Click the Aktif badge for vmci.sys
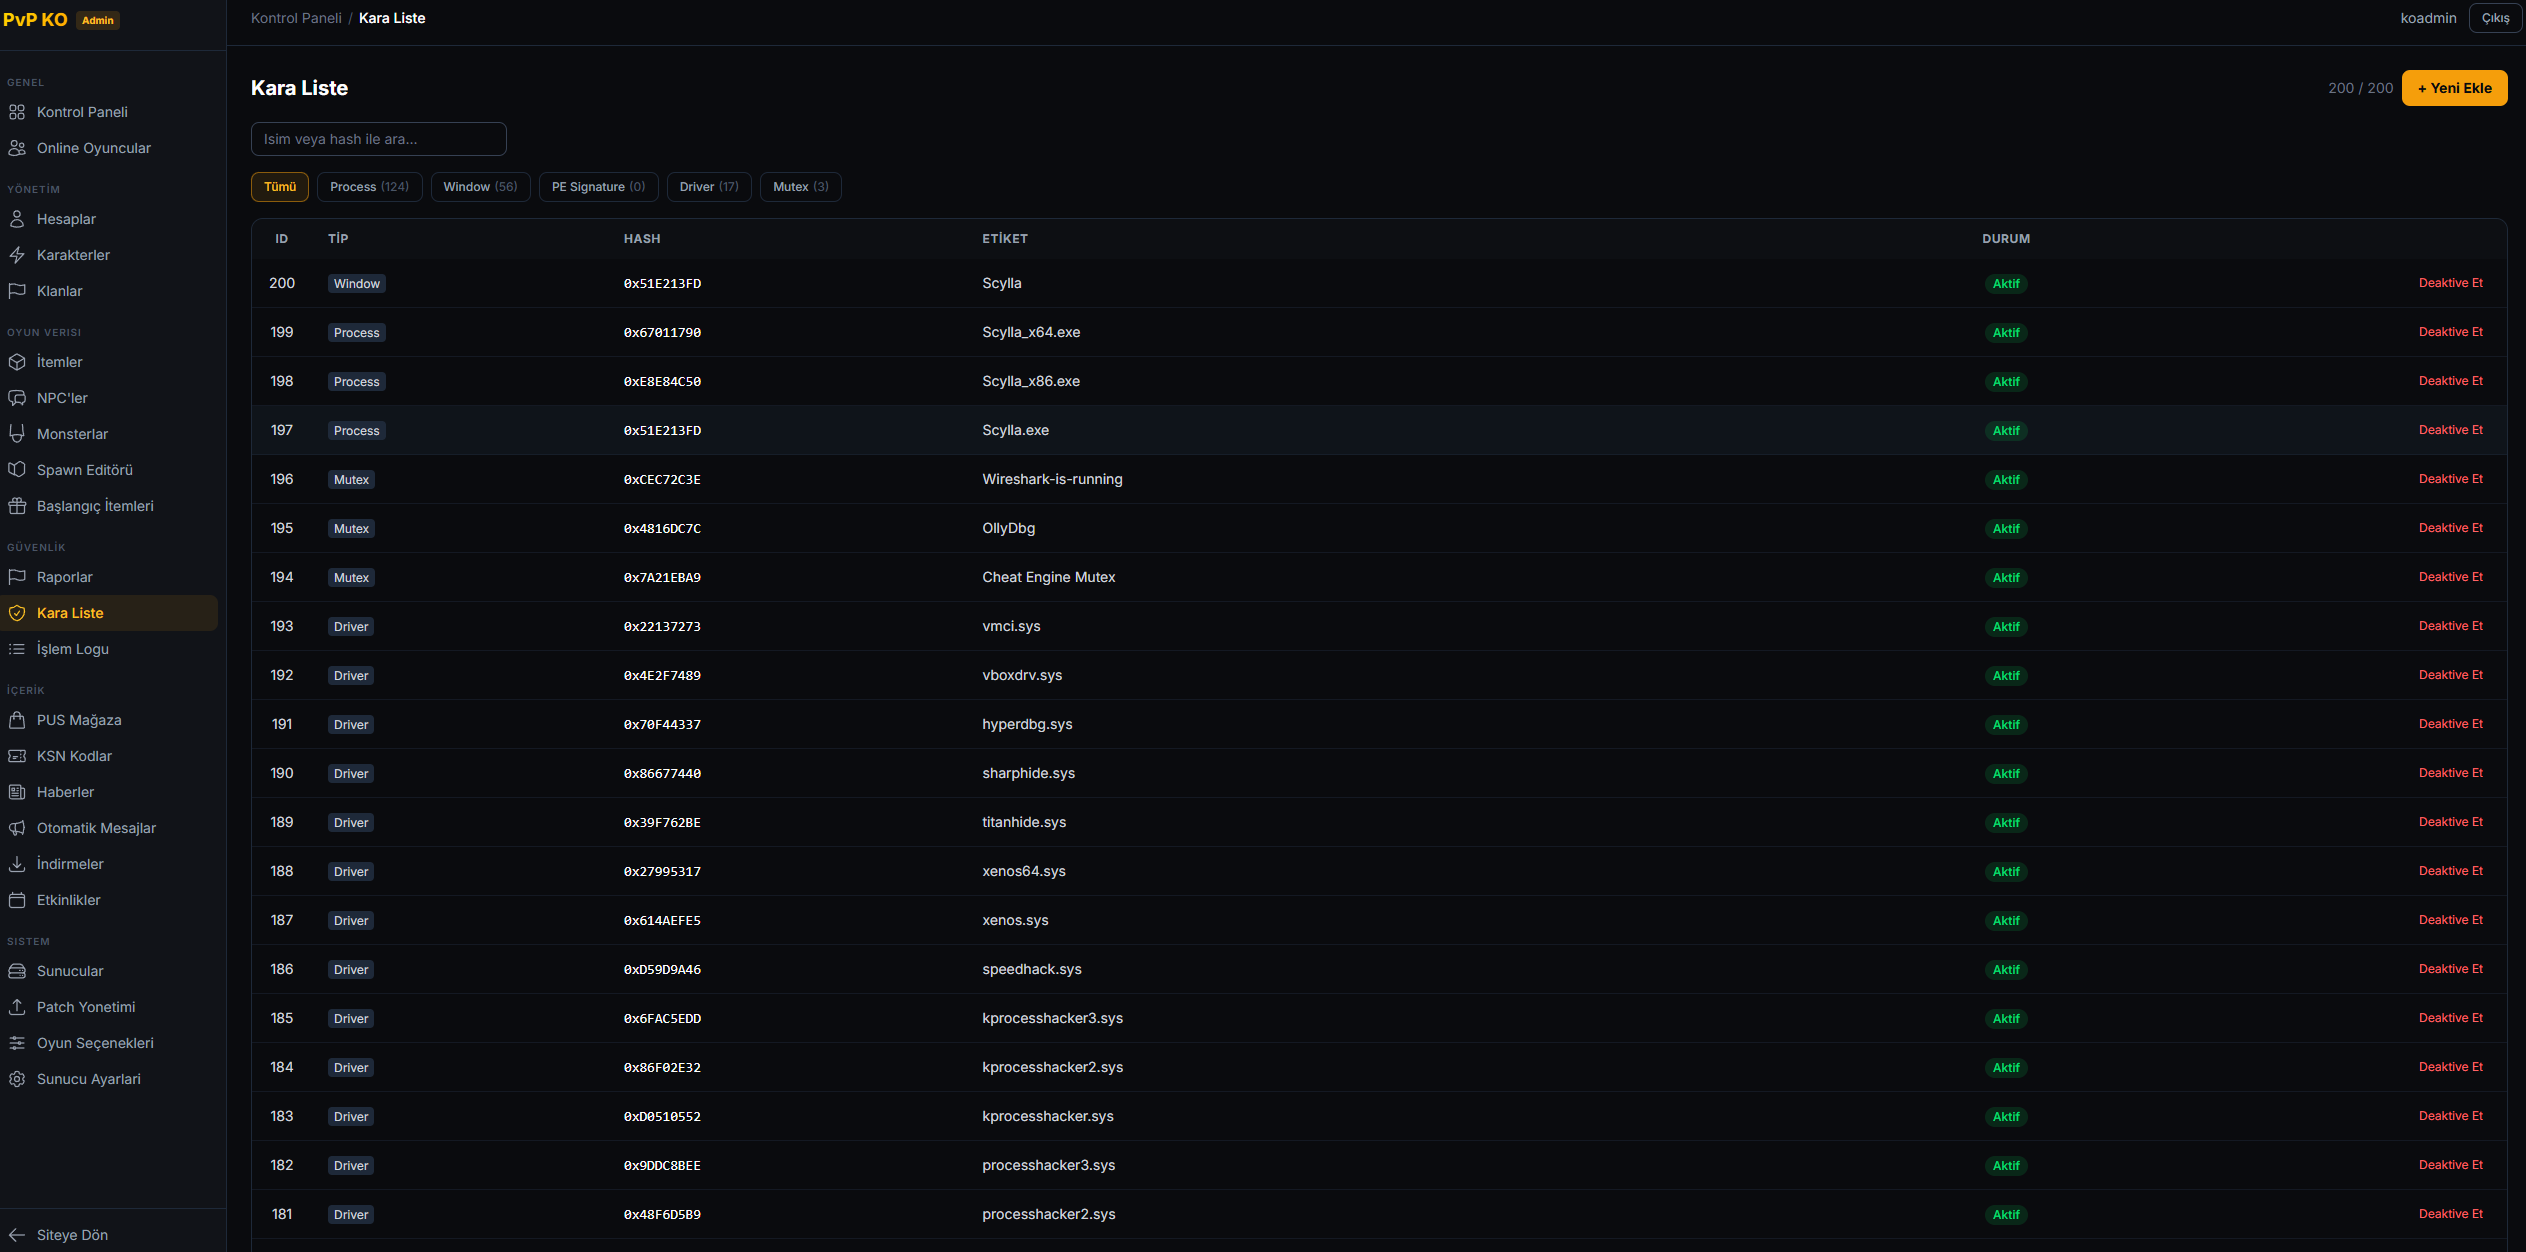The height and width of the screenshot is (1252, 2526). tap(2006, 627)
